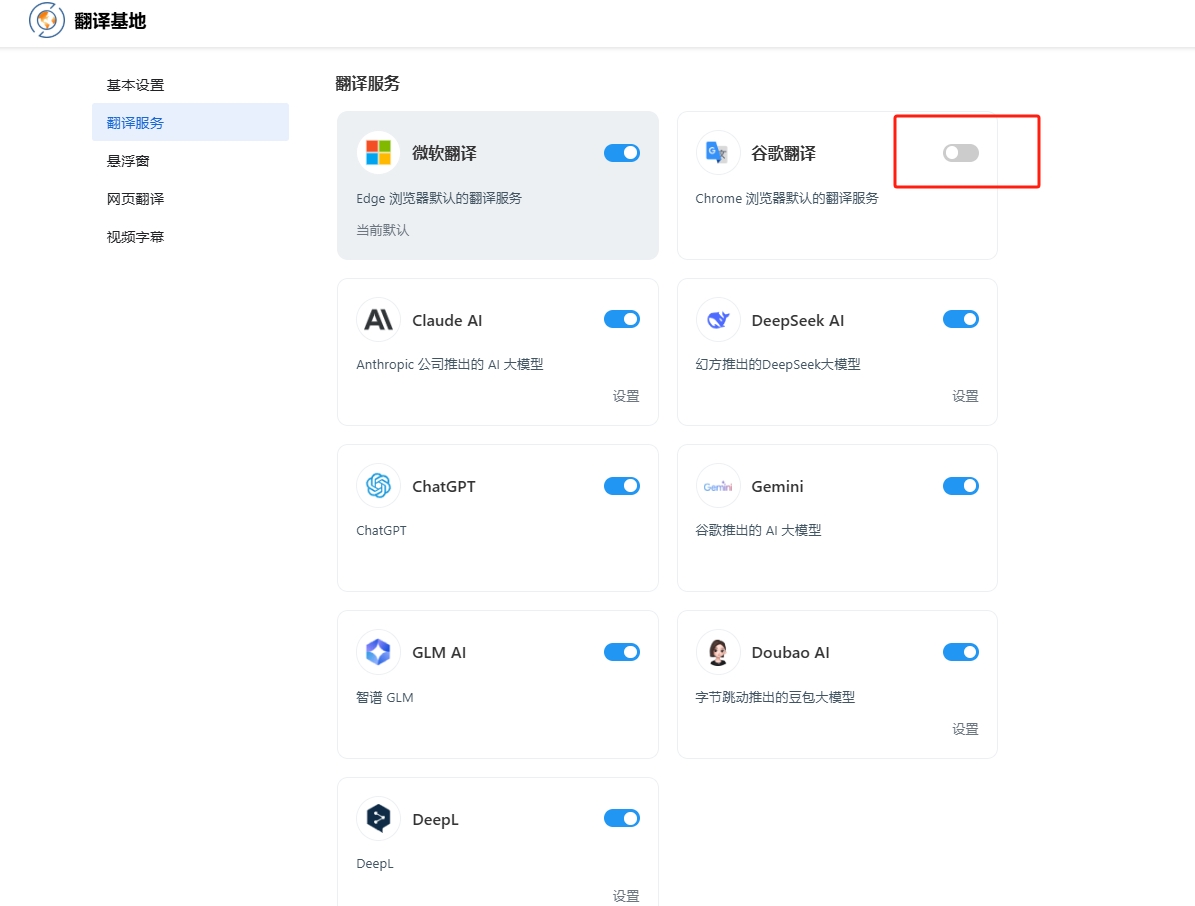Click the 谷歌翻译 Google Translate icon

(x=718, y=152)
